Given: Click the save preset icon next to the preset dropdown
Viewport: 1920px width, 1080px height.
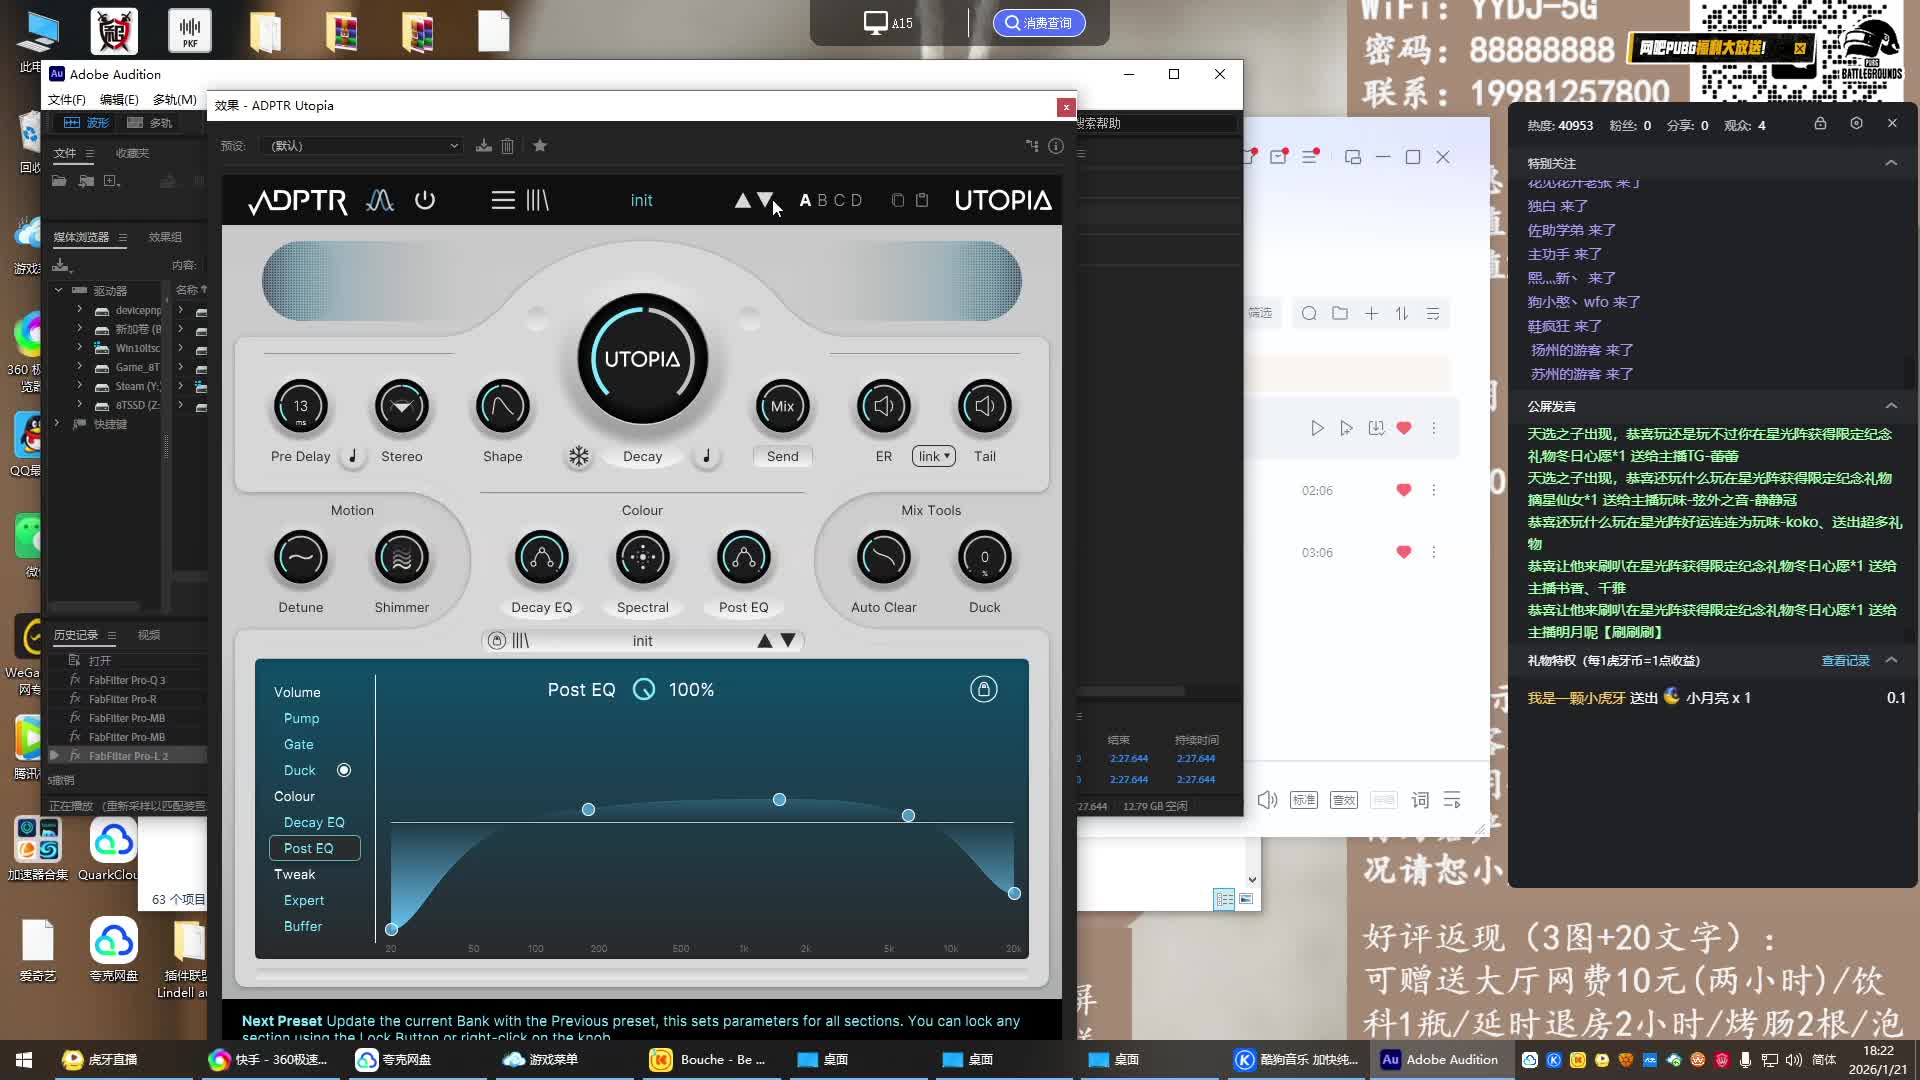Looking at the screenshot, I should pyautogui.click(x=484, y=146).
